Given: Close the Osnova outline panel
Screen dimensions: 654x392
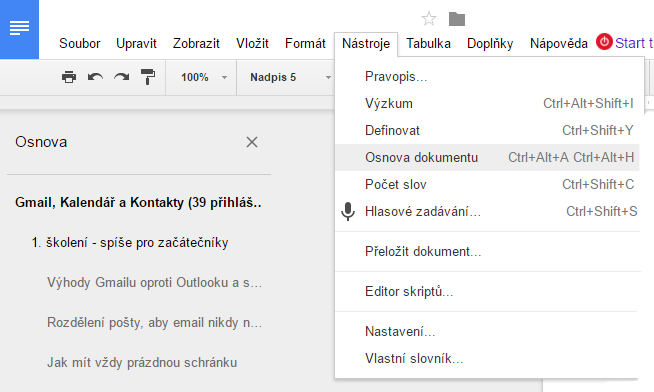Looking at the screenshot, I should point(252,142).
